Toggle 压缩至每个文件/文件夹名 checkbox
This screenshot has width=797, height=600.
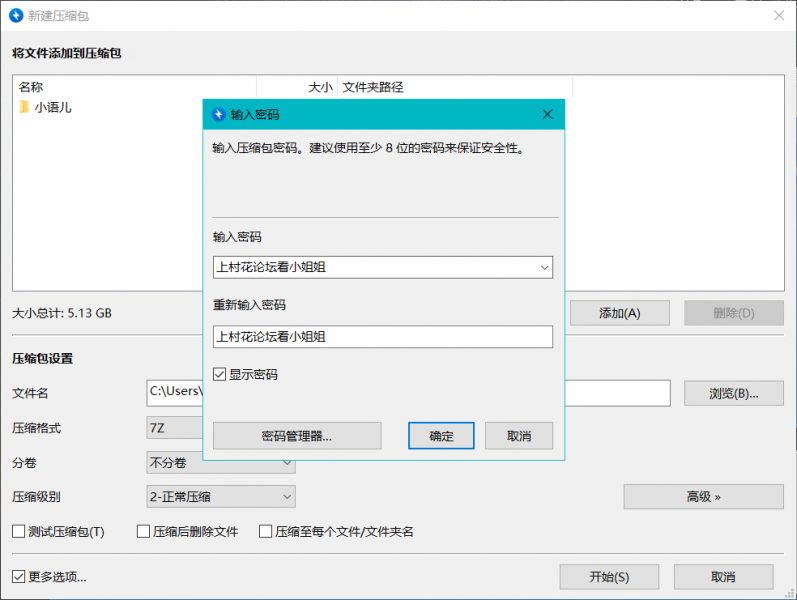pyautogui.click(x=266, y=532)
